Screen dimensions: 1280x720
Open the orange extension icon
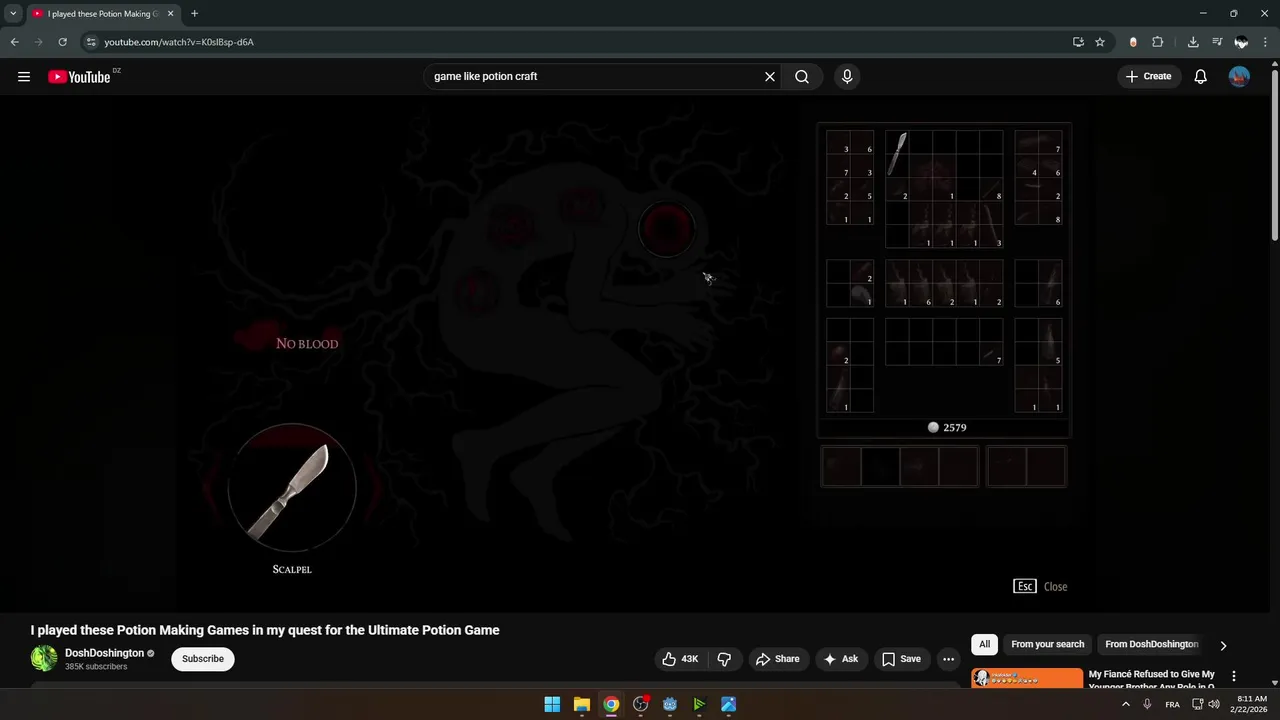point(1133,42)
